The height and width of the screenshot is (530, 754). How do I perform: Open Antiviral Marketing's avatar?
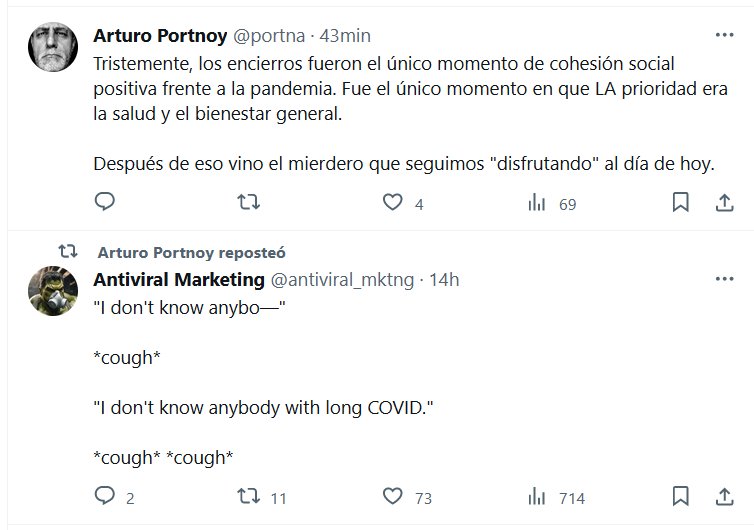click(x=54, y=291)
